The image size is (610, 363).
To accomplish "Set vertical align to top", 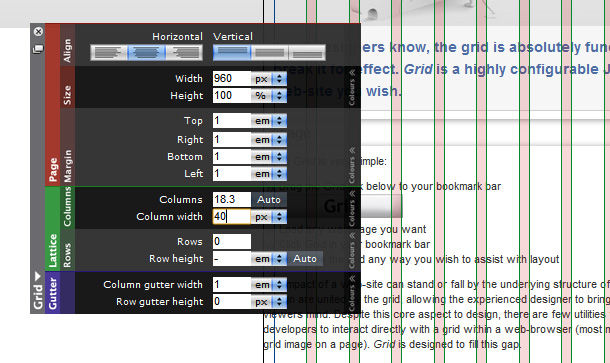I will (x=232, y=53).
